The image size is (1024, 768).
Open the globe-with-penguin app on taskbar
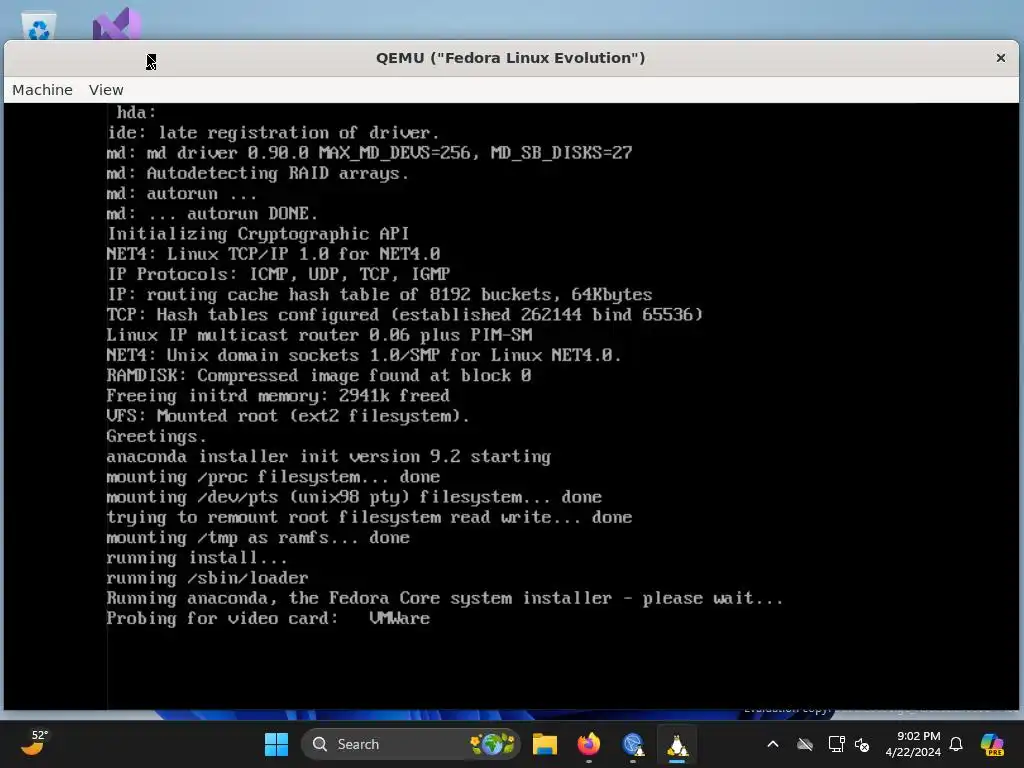click(633, 744)
